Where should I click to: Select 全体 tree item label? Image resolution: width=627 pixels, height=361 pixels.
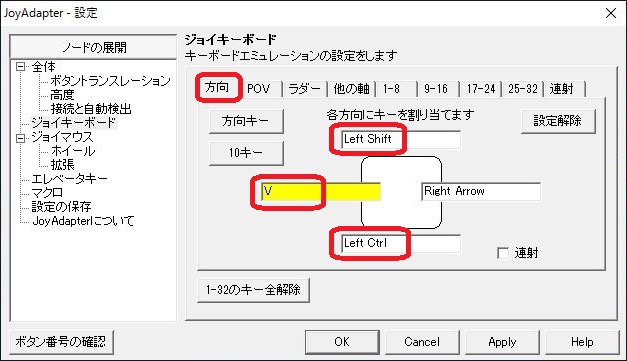click(x=44, y=67)
